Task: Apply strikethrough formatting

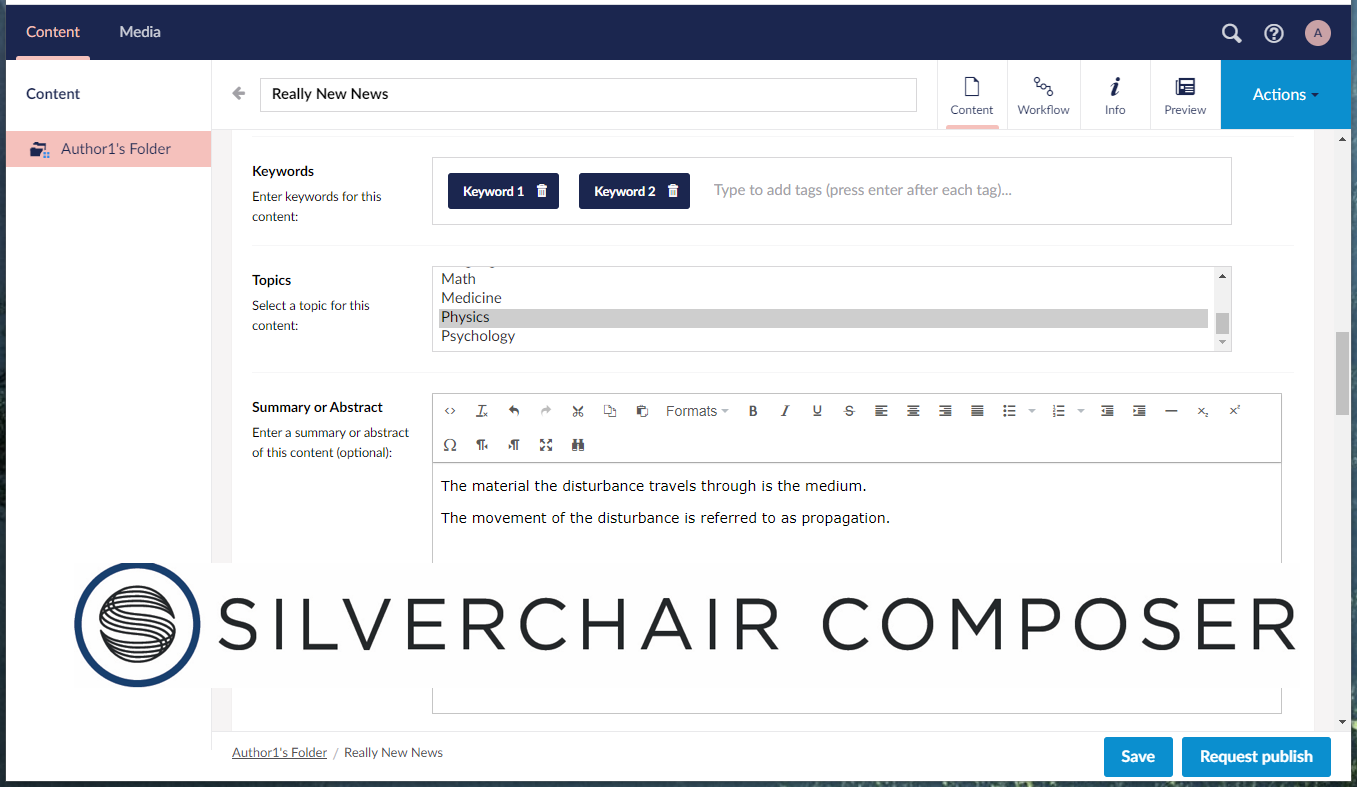Action: pos(849,411)
